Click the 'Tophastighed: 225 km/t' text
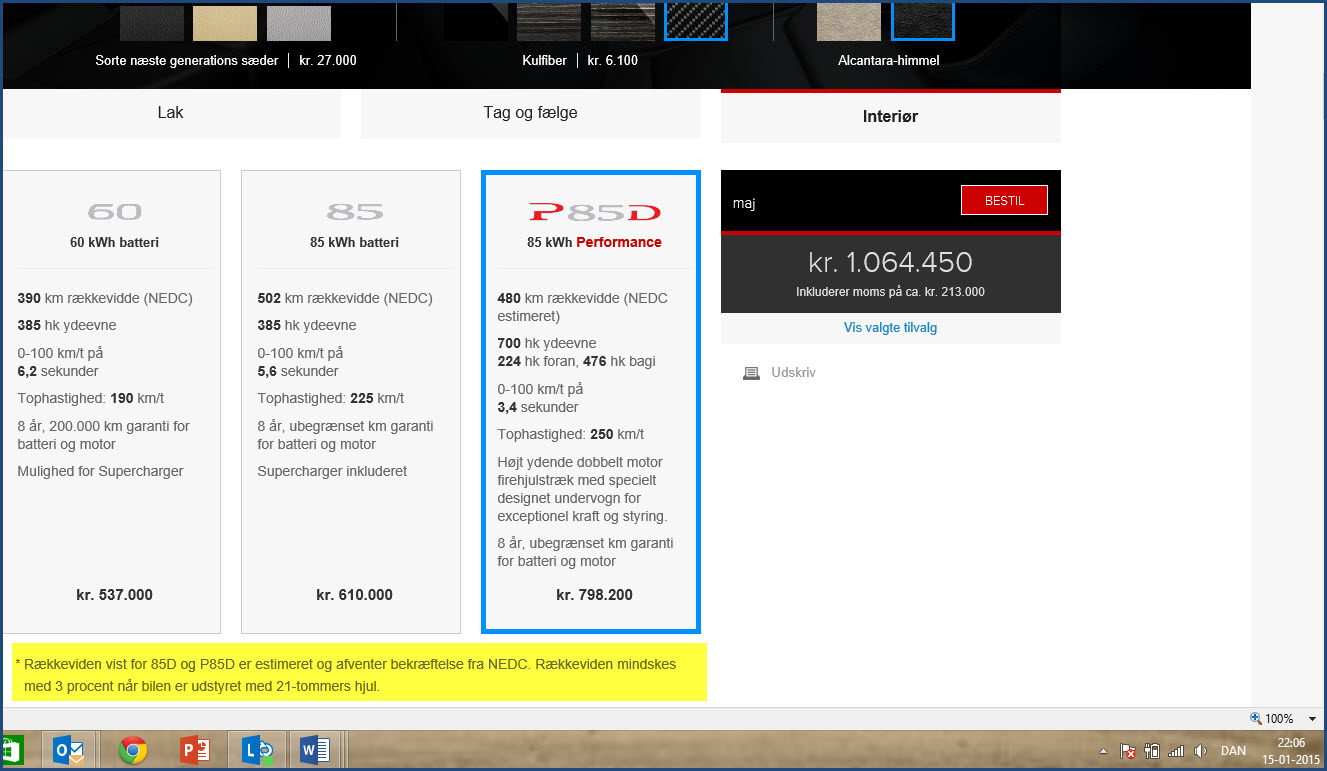 [x=330, y=398]
